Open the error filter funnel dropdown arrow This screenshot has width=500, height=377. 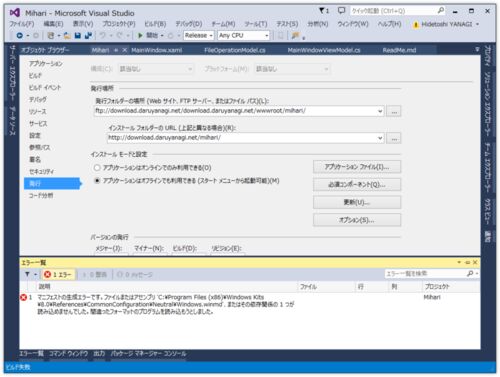pos(35,275)
